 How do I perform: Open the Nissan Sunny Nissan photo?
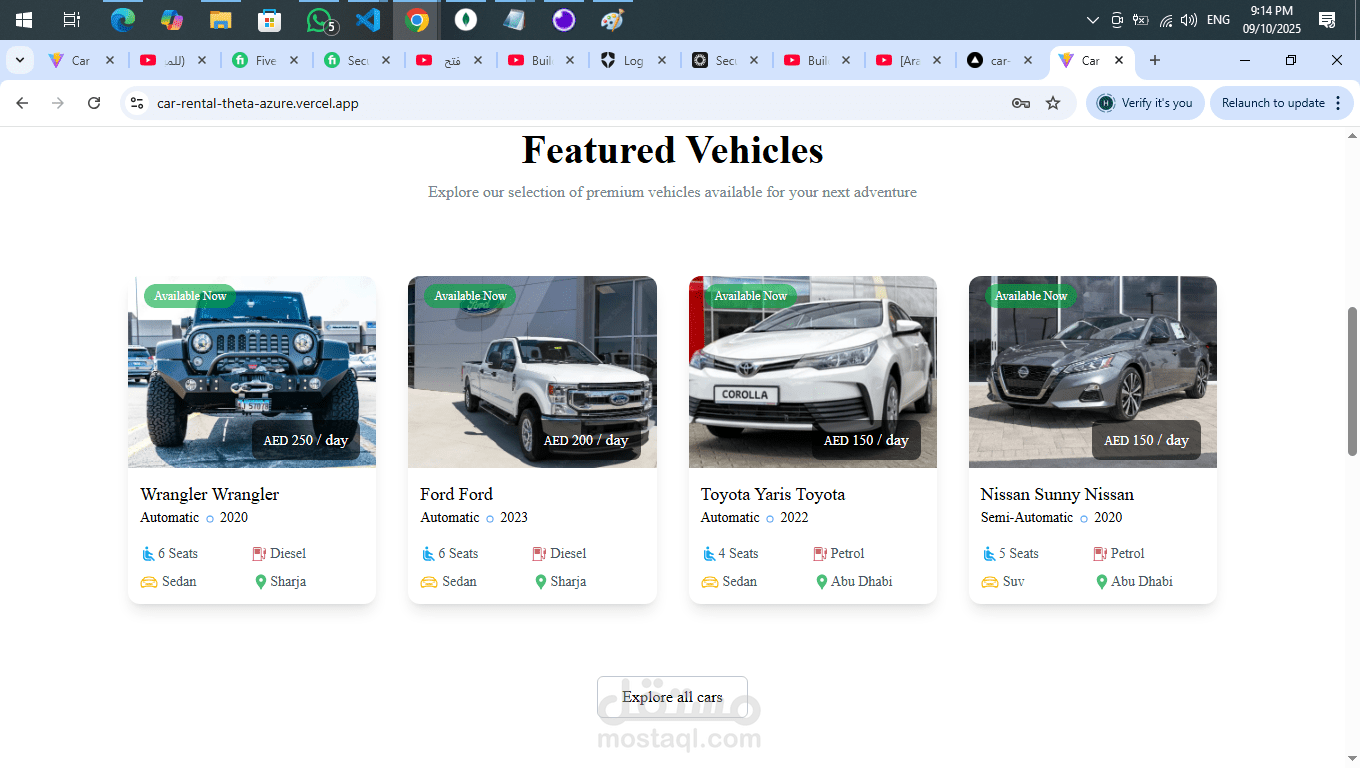[x=1093, y=372]
